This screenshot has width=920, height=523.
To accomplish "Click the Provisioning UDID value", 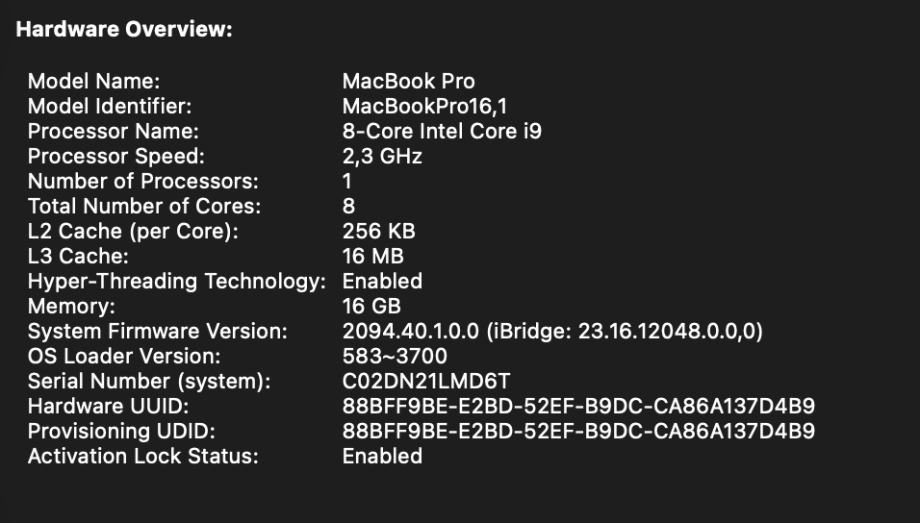I will 578,431.
